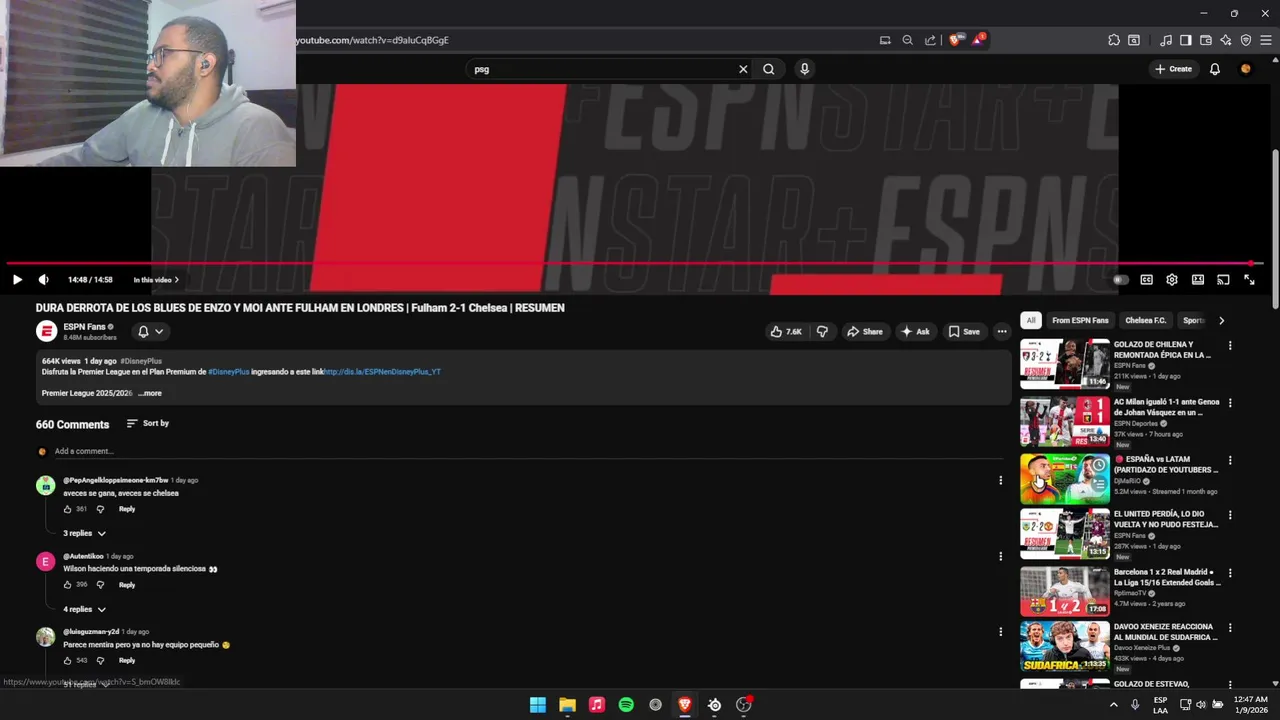Select the 'All' filter chip
Screen dimensions: 1280x720
tap(1030, 321)
